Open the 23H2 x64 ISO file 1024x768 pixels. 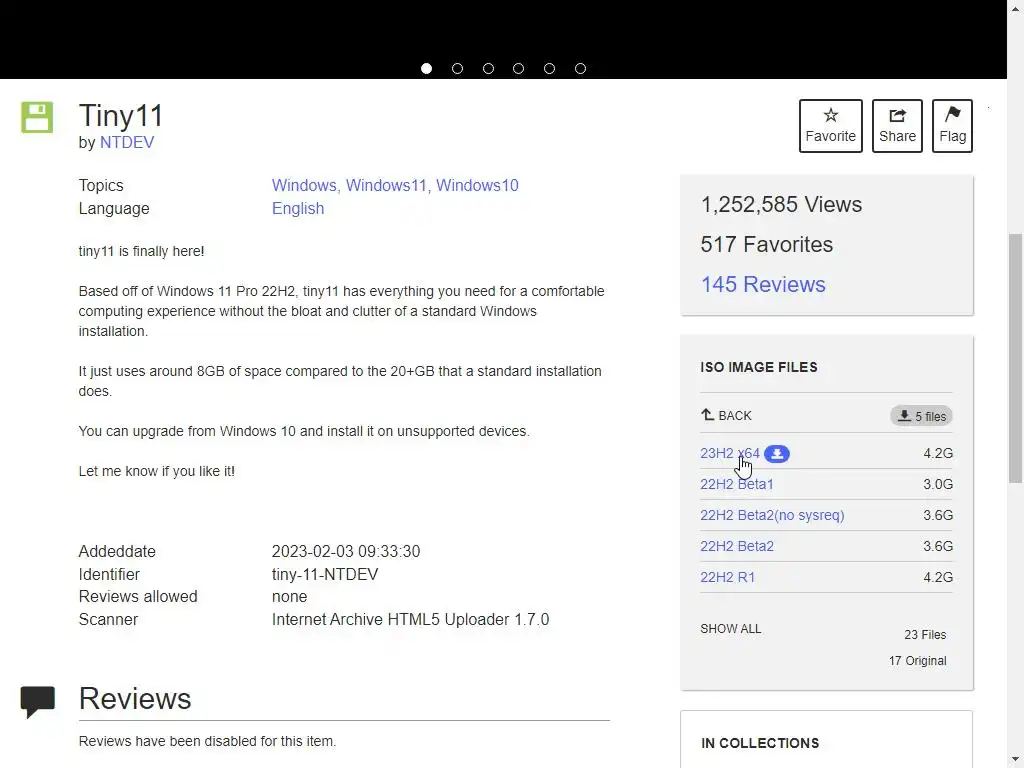pyautogui.click(x=729, y=453)
